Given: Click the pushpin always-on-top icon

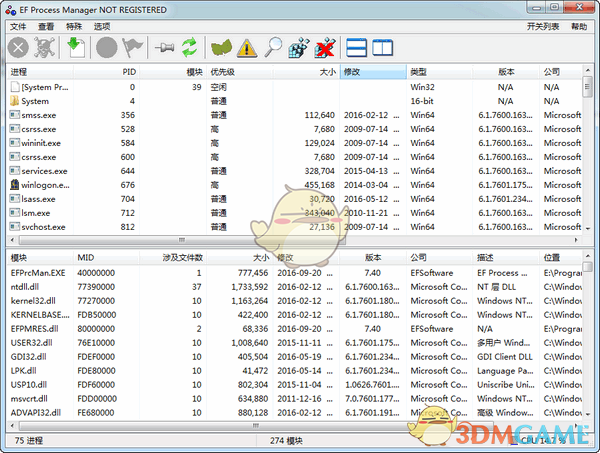Looking at the screenshot, I should coord(165,48).
